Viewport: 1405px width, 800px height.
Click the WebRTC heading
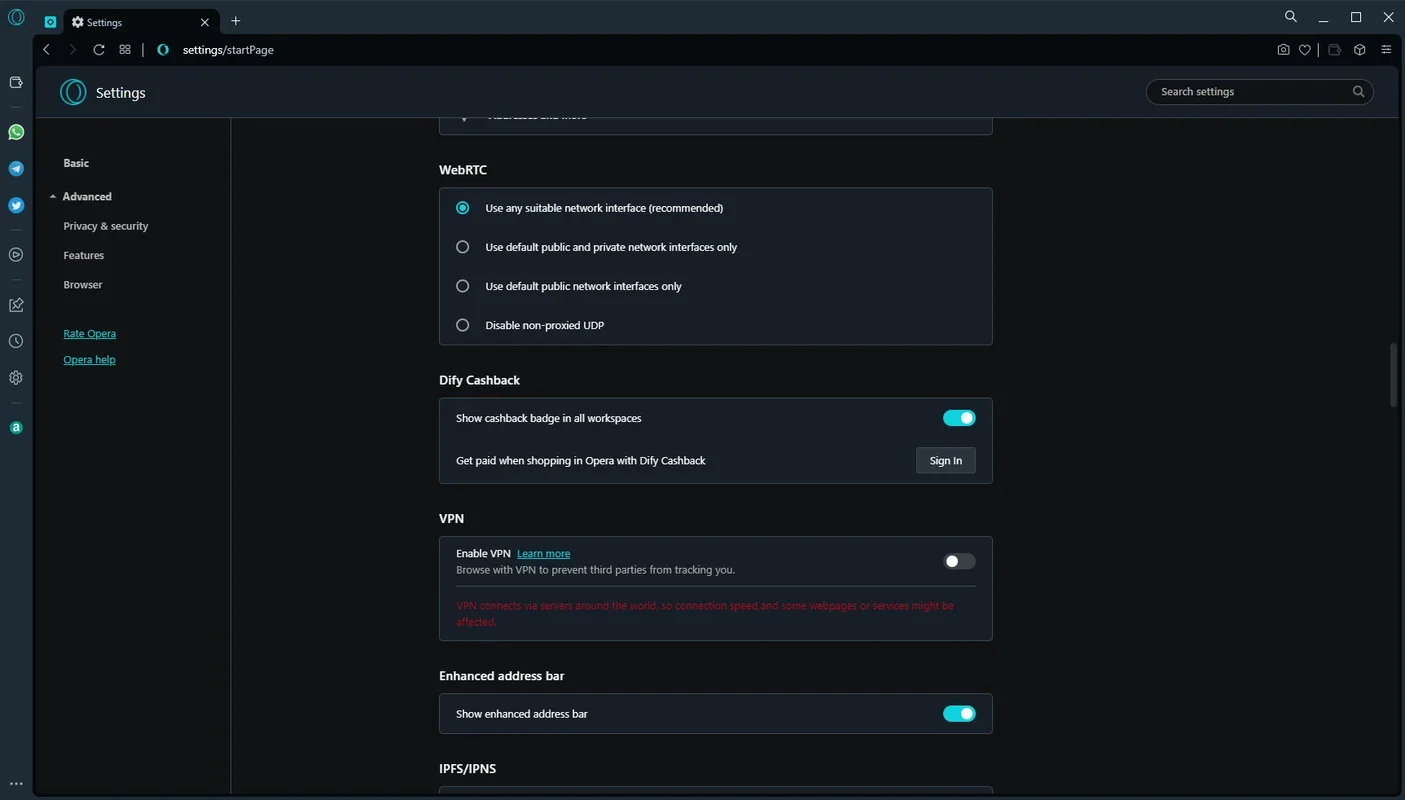463,170
